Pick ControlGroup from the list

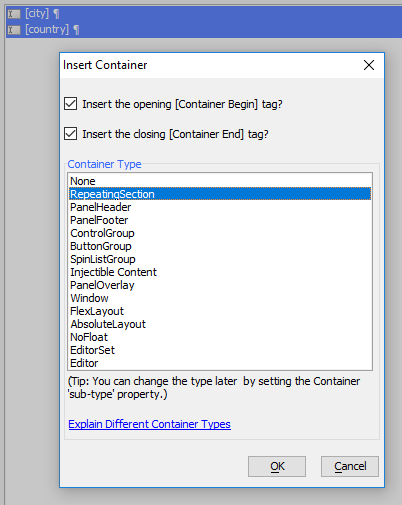point(220,233)
